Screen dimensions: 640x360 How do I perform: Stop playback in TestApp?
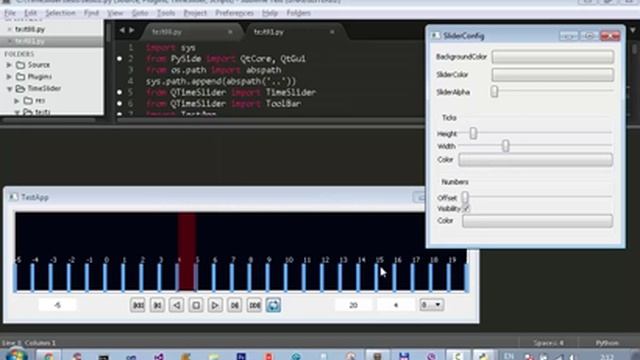tap(196, 305)
